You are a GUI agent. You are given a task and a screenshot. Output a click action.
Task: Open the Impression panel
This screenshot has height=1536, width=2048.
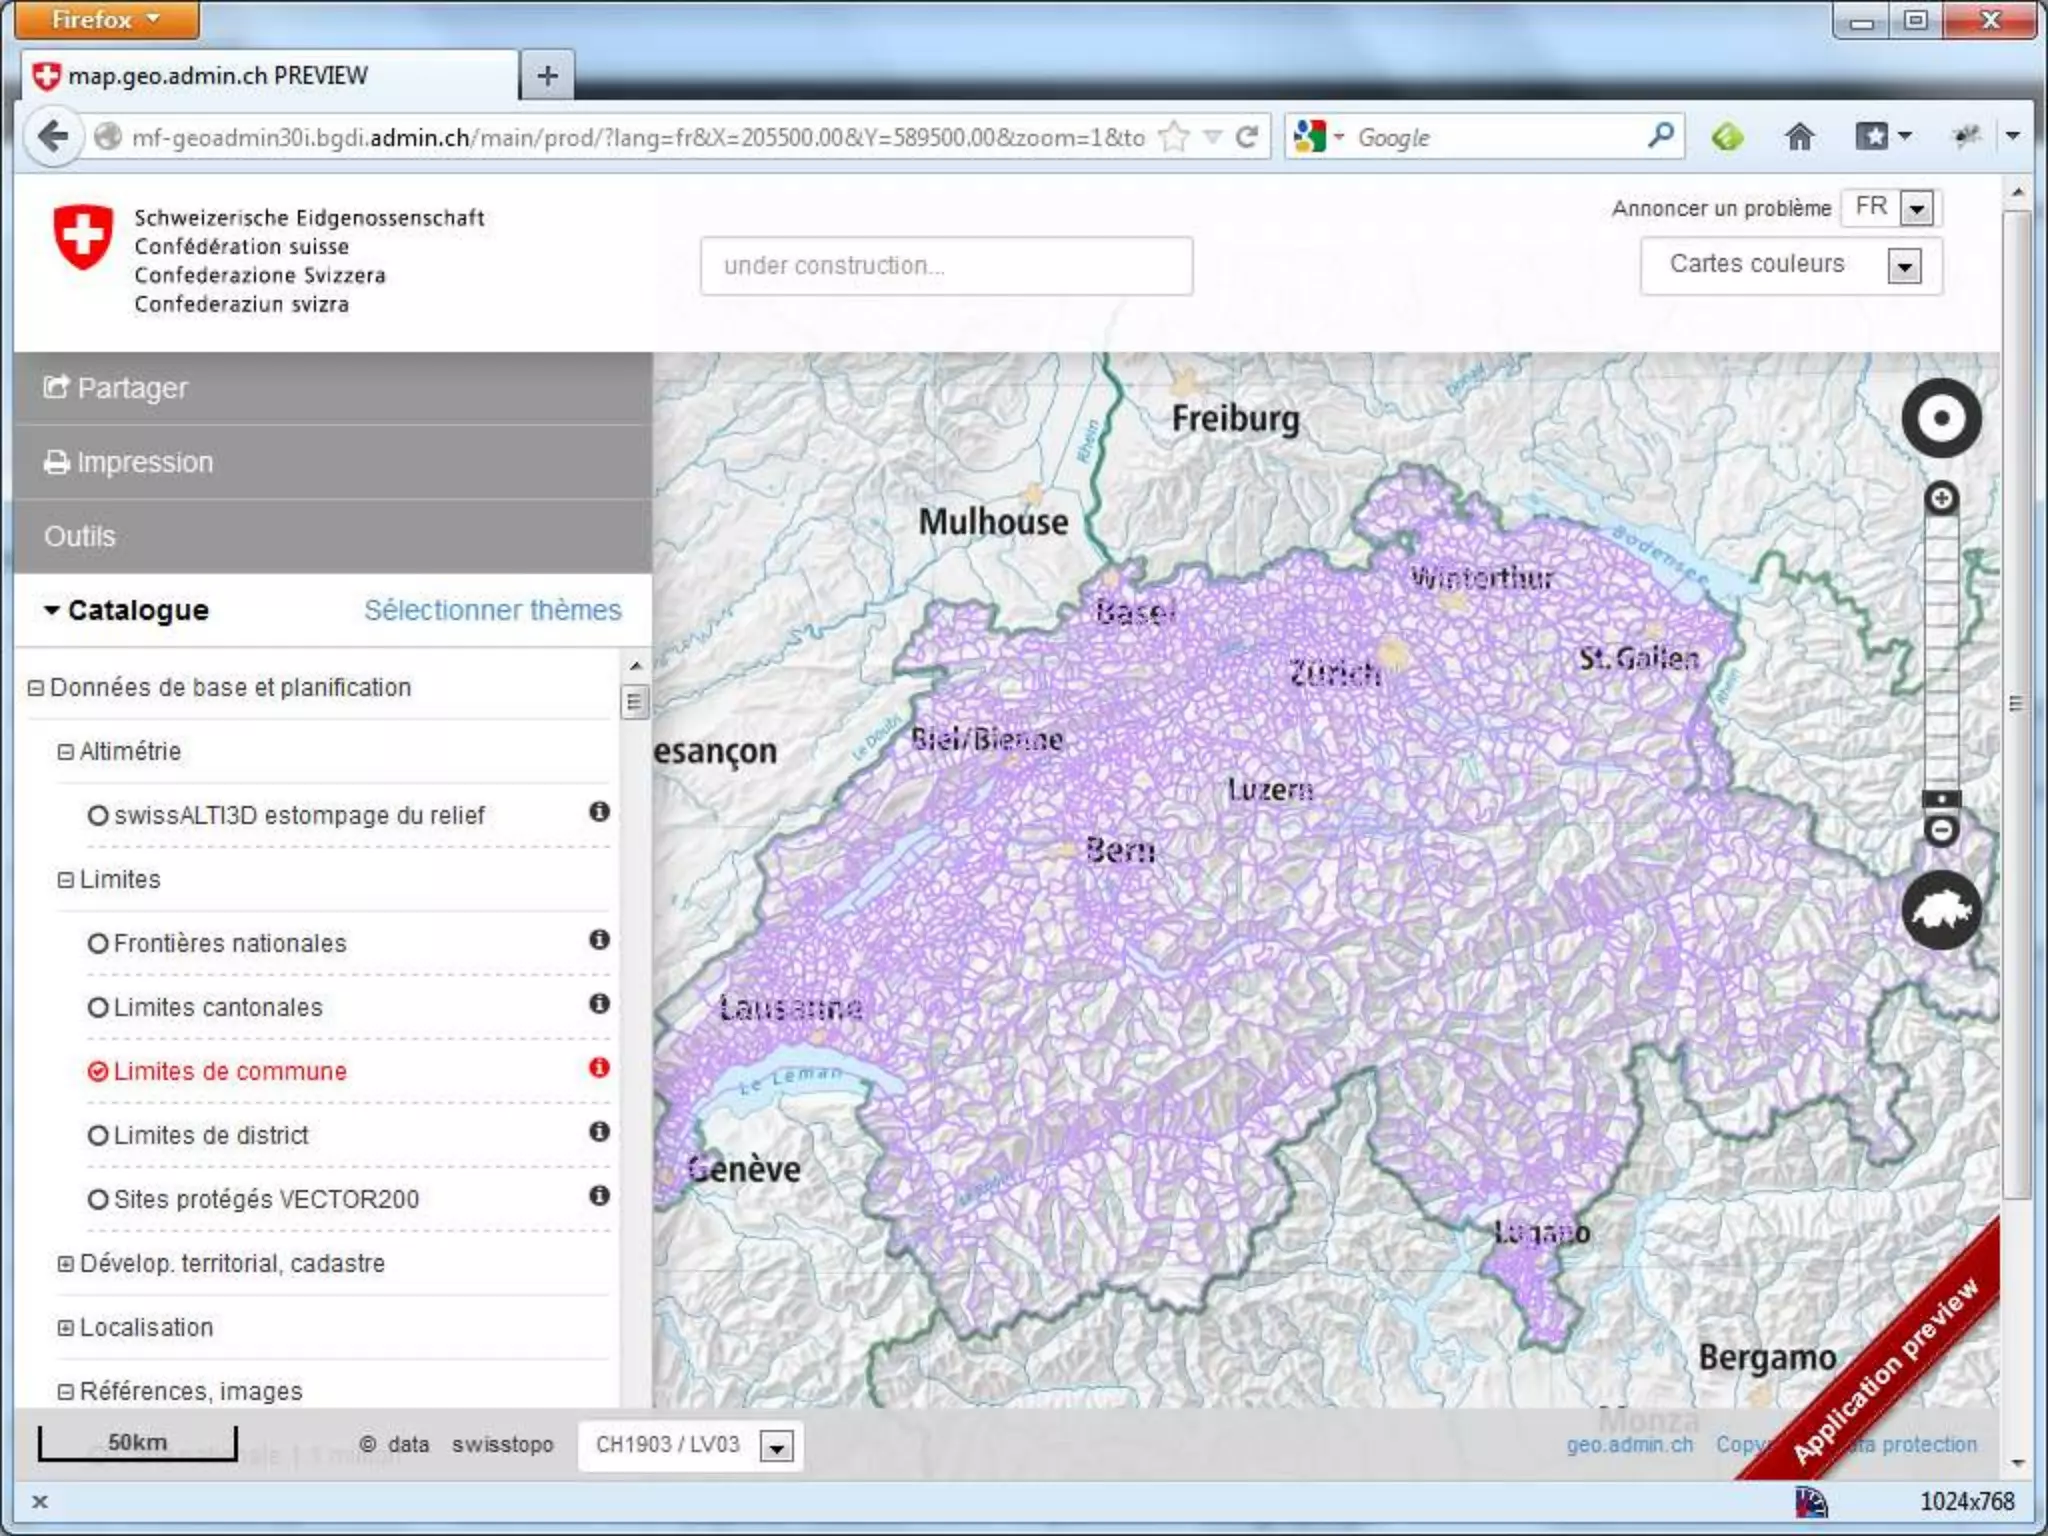(x=145, y=462)
